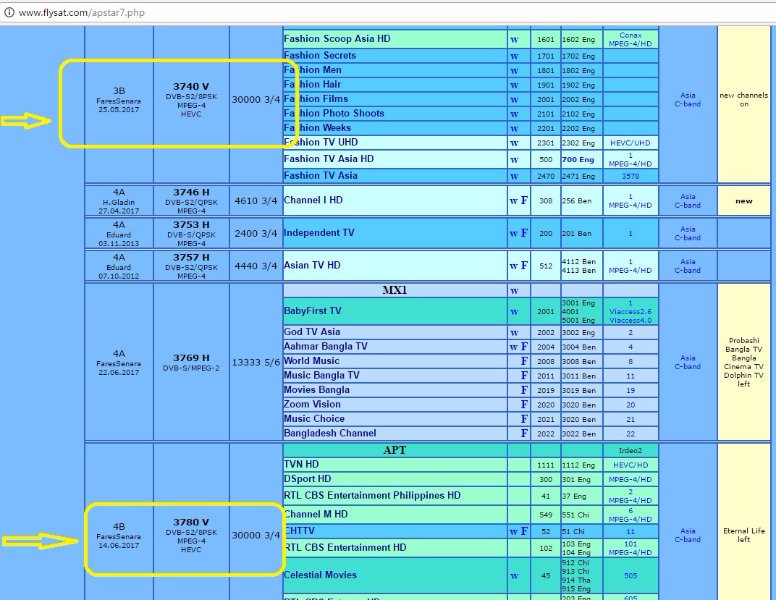The width and height of the screenshot is (776, 600).
Task: Open BabyFirst TV channel link
Action: tap(312, 311)
